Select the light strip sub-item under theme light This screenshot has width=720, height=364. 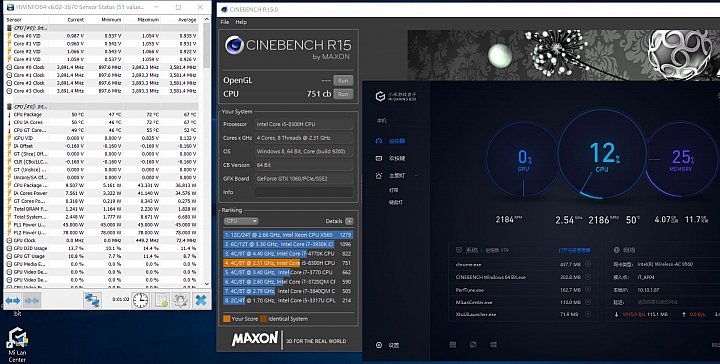click(394, 190)
